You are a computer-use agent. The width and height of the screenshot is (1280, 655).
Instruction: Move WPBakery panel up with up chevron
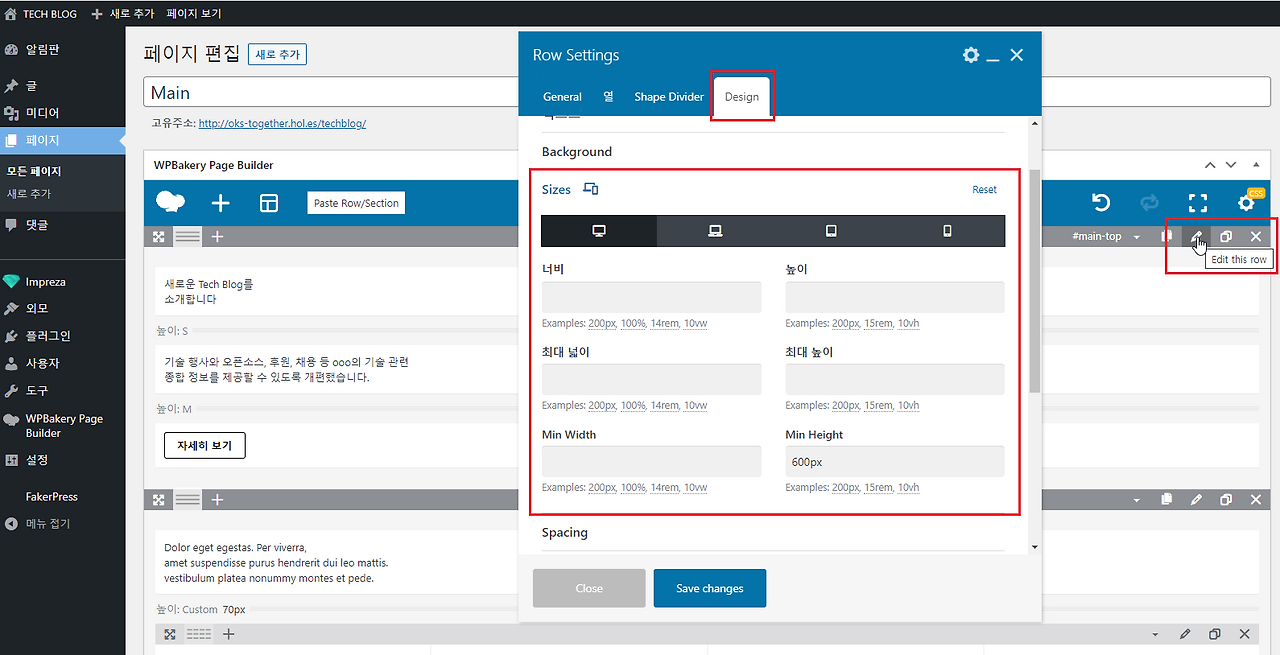1210,165
